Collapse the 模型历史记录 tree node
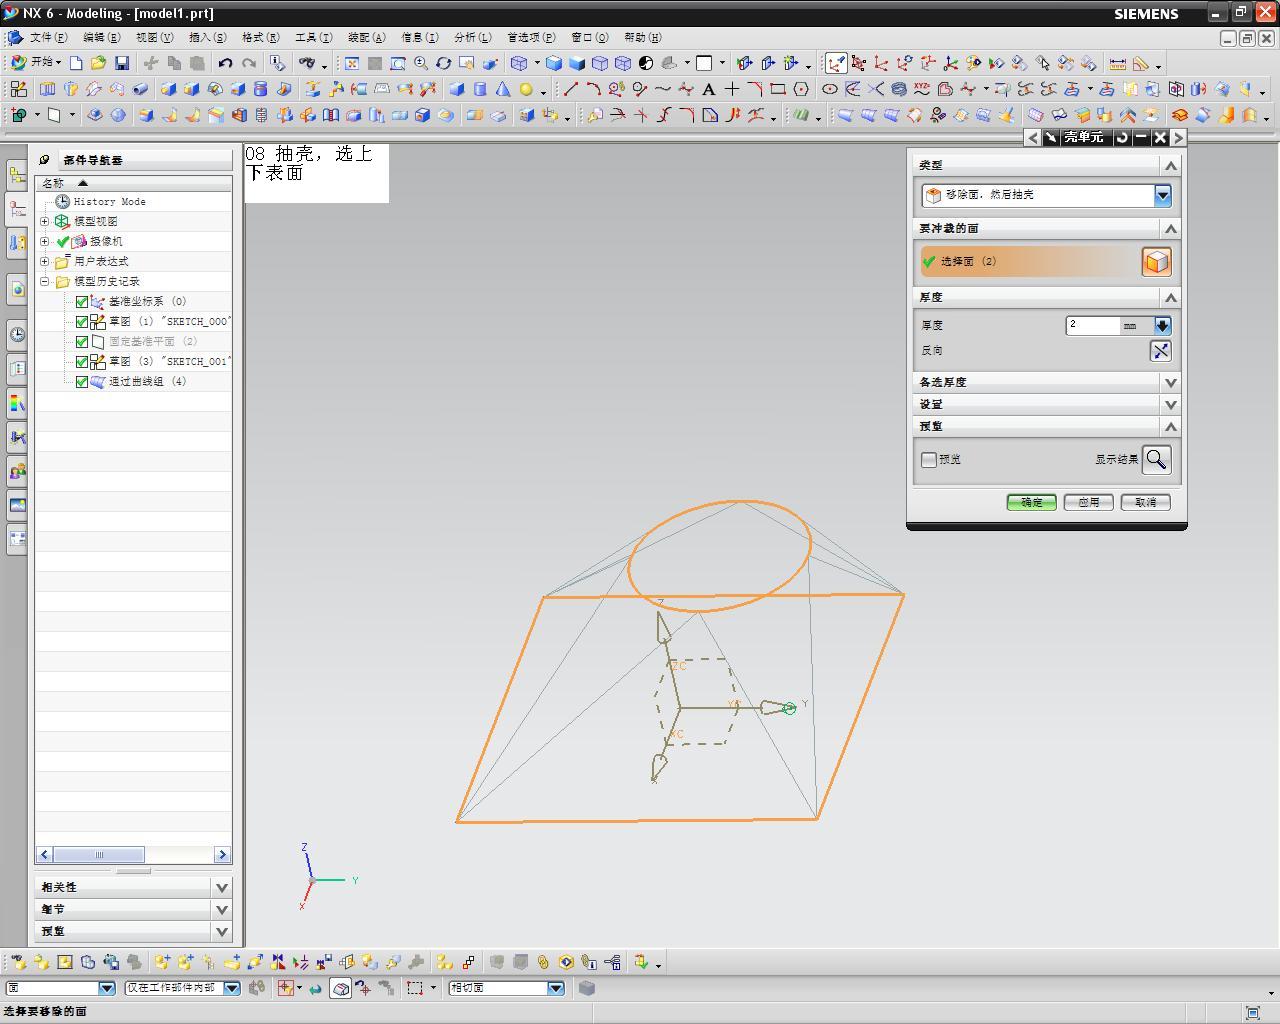Image resolution: width=1280 pixels, height=1024 pixels. pyautogui.click(x=44, y=281)
